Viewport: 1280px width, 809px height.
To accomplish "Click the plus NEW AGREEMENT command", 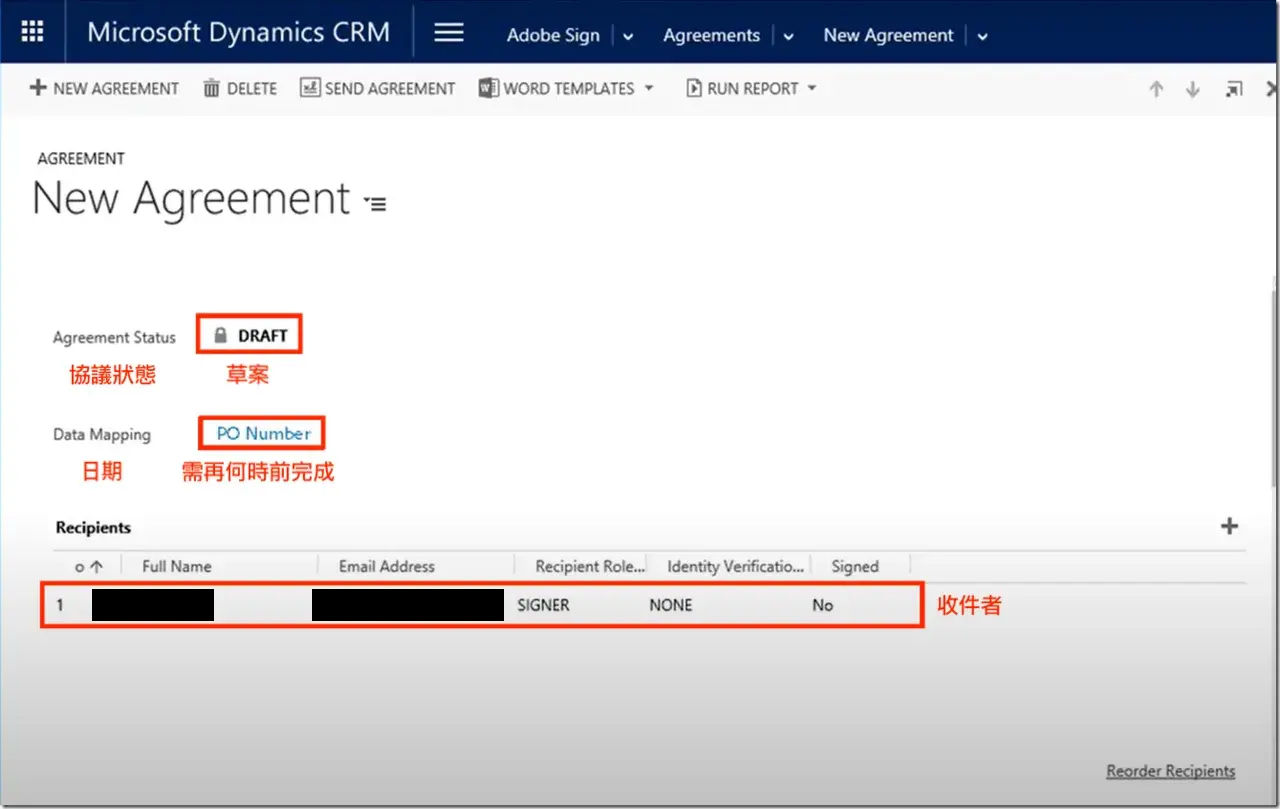I will 105,88.
